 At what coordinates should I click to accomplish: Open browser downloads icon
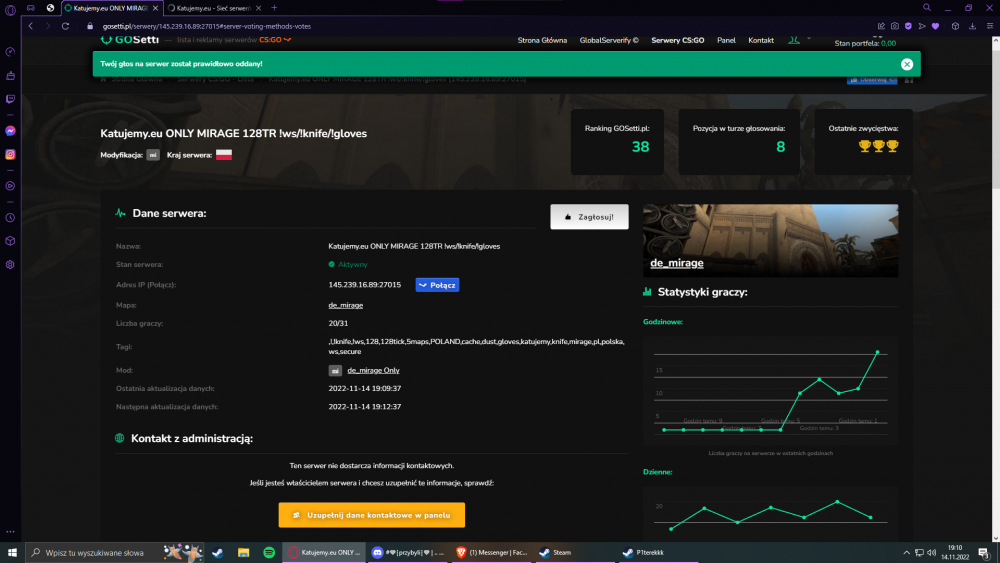click(x=973, y=26)
